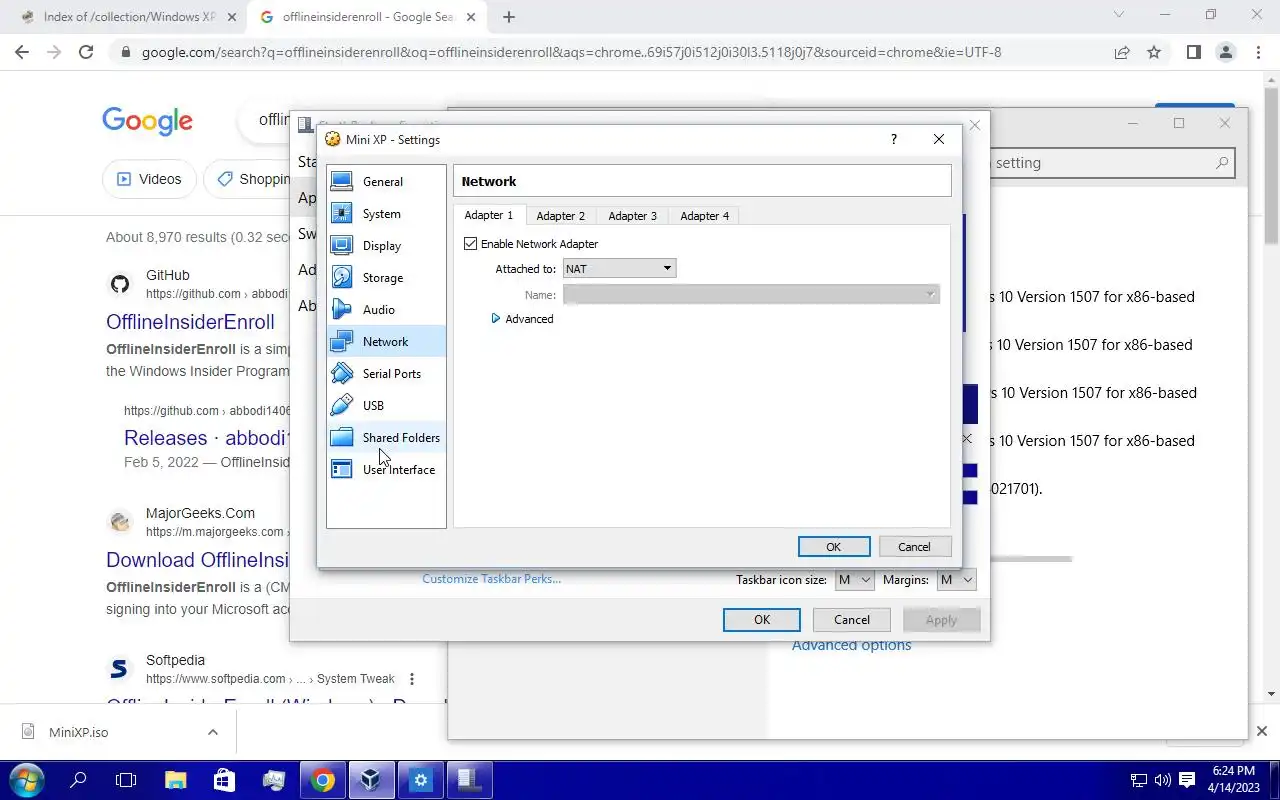This screenshot has height=800, width=1280.
Task: Open taskbar Search magnifier
Action: coord(78,780)
